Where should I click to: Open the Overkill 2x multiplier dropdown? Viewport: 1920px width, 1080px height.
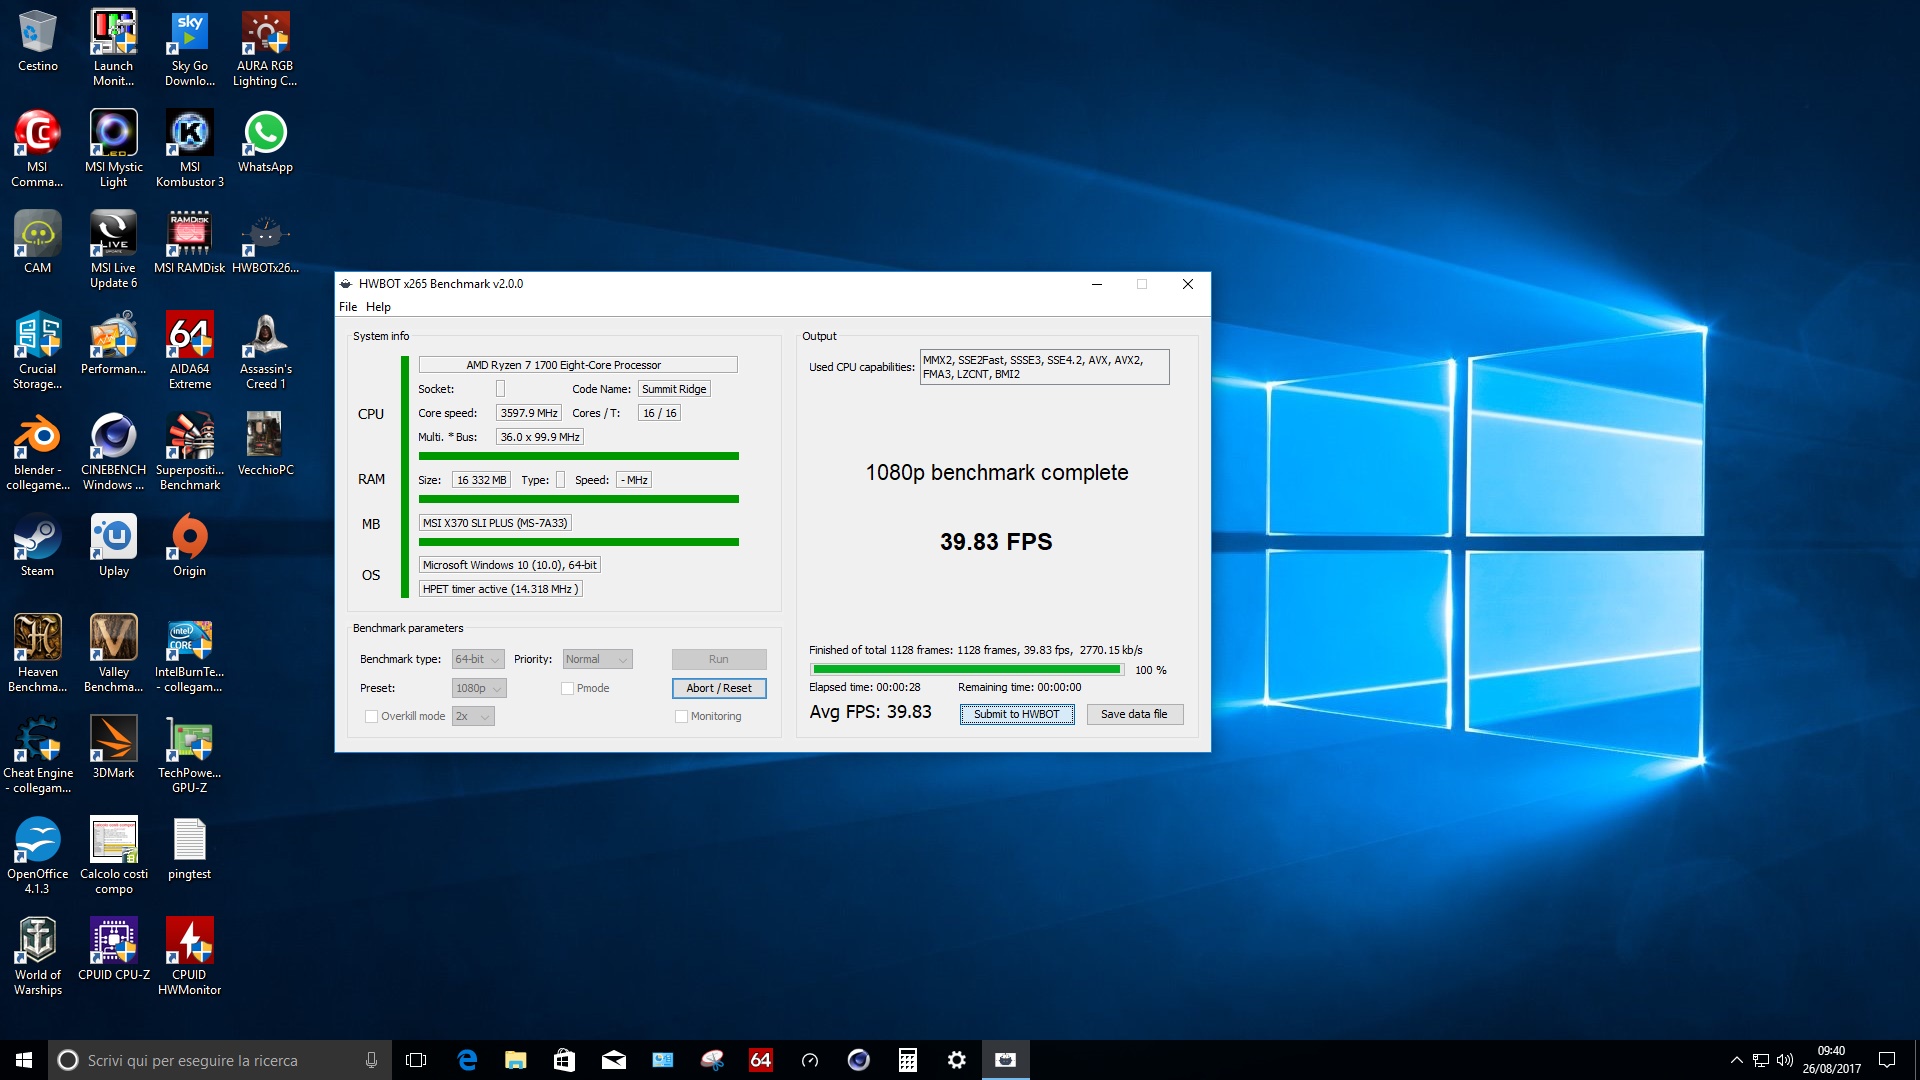[473, 716]
